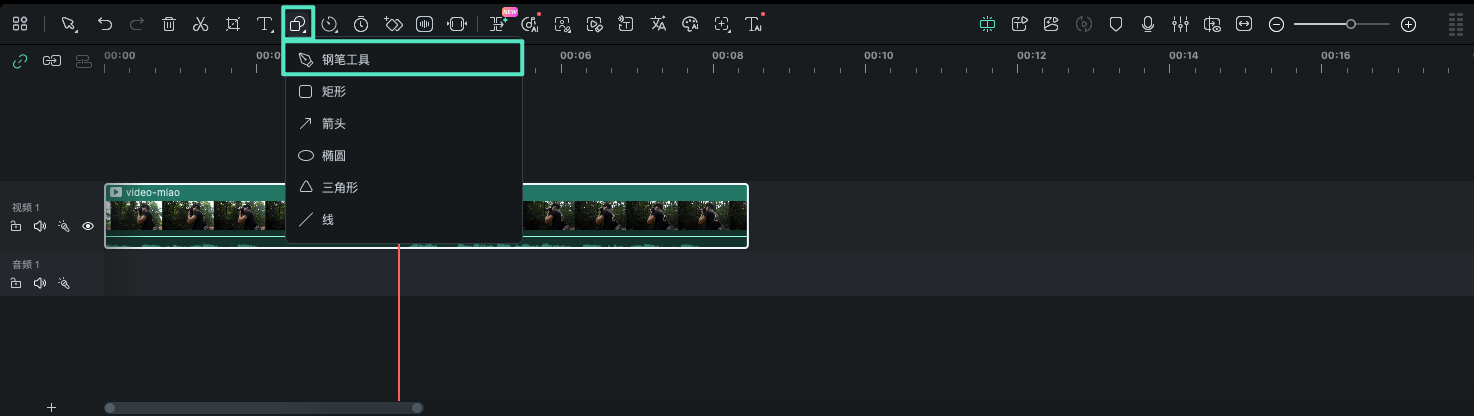
Task: Click the stopwatch duration icon
Action: click(x=361, y=24)
